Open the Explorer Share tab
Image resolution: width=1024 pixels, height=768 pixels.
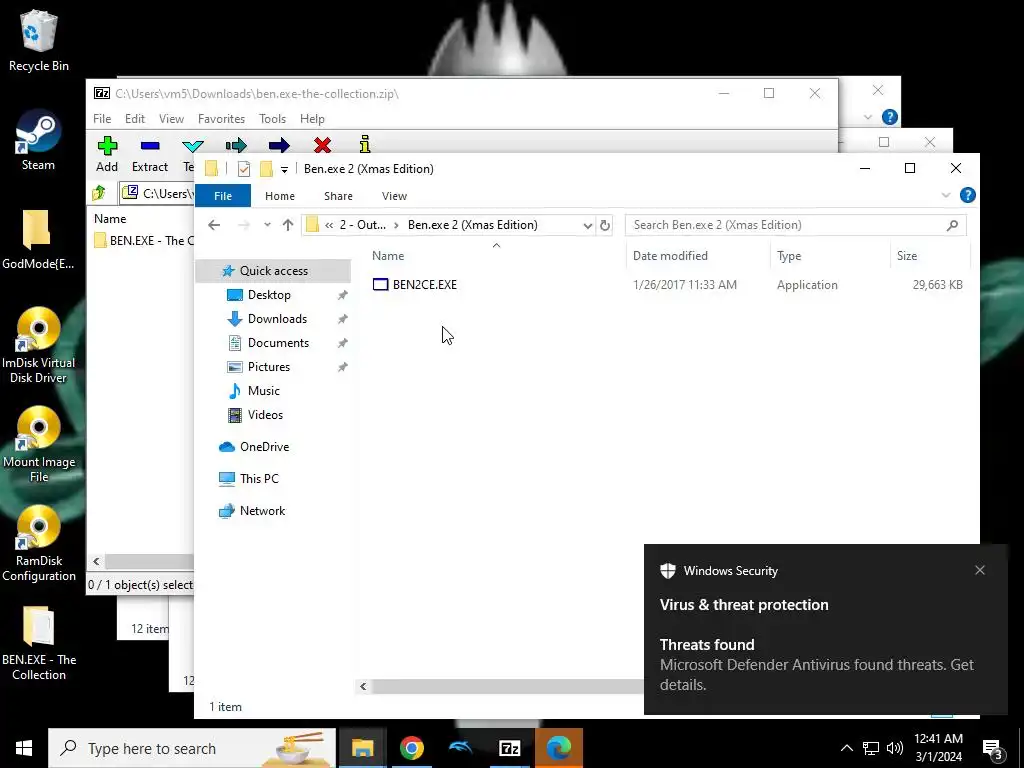[x=338, y=196]
